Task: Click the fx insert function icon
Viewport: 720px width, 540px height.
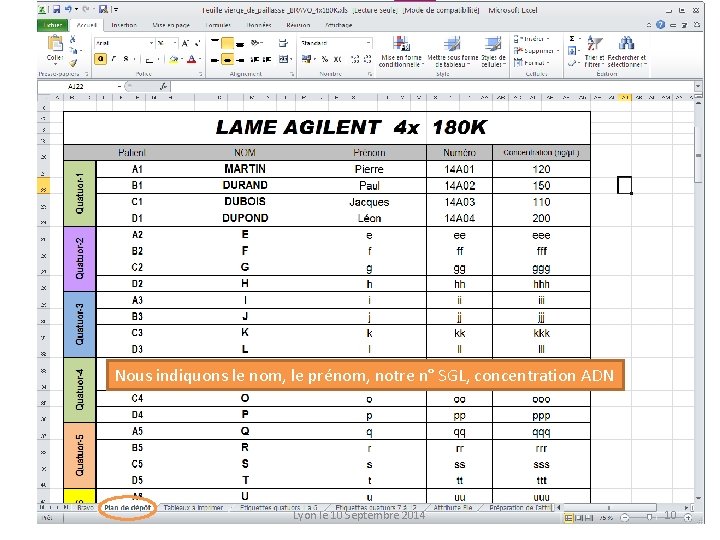Action: [x=163, y=86]
